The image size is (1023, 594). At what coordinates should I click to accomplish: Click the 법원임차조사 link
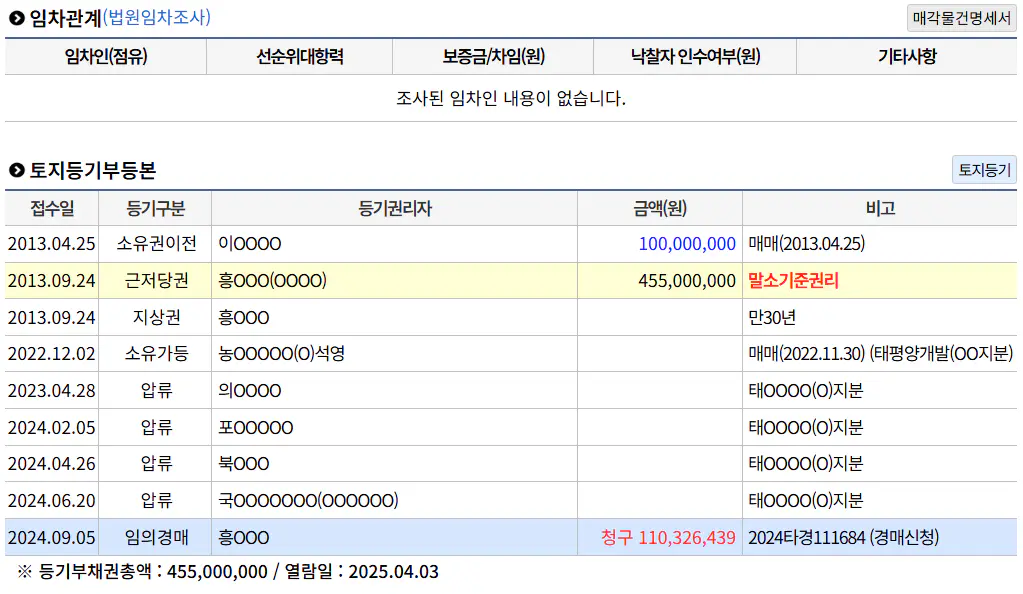(156, 17)
